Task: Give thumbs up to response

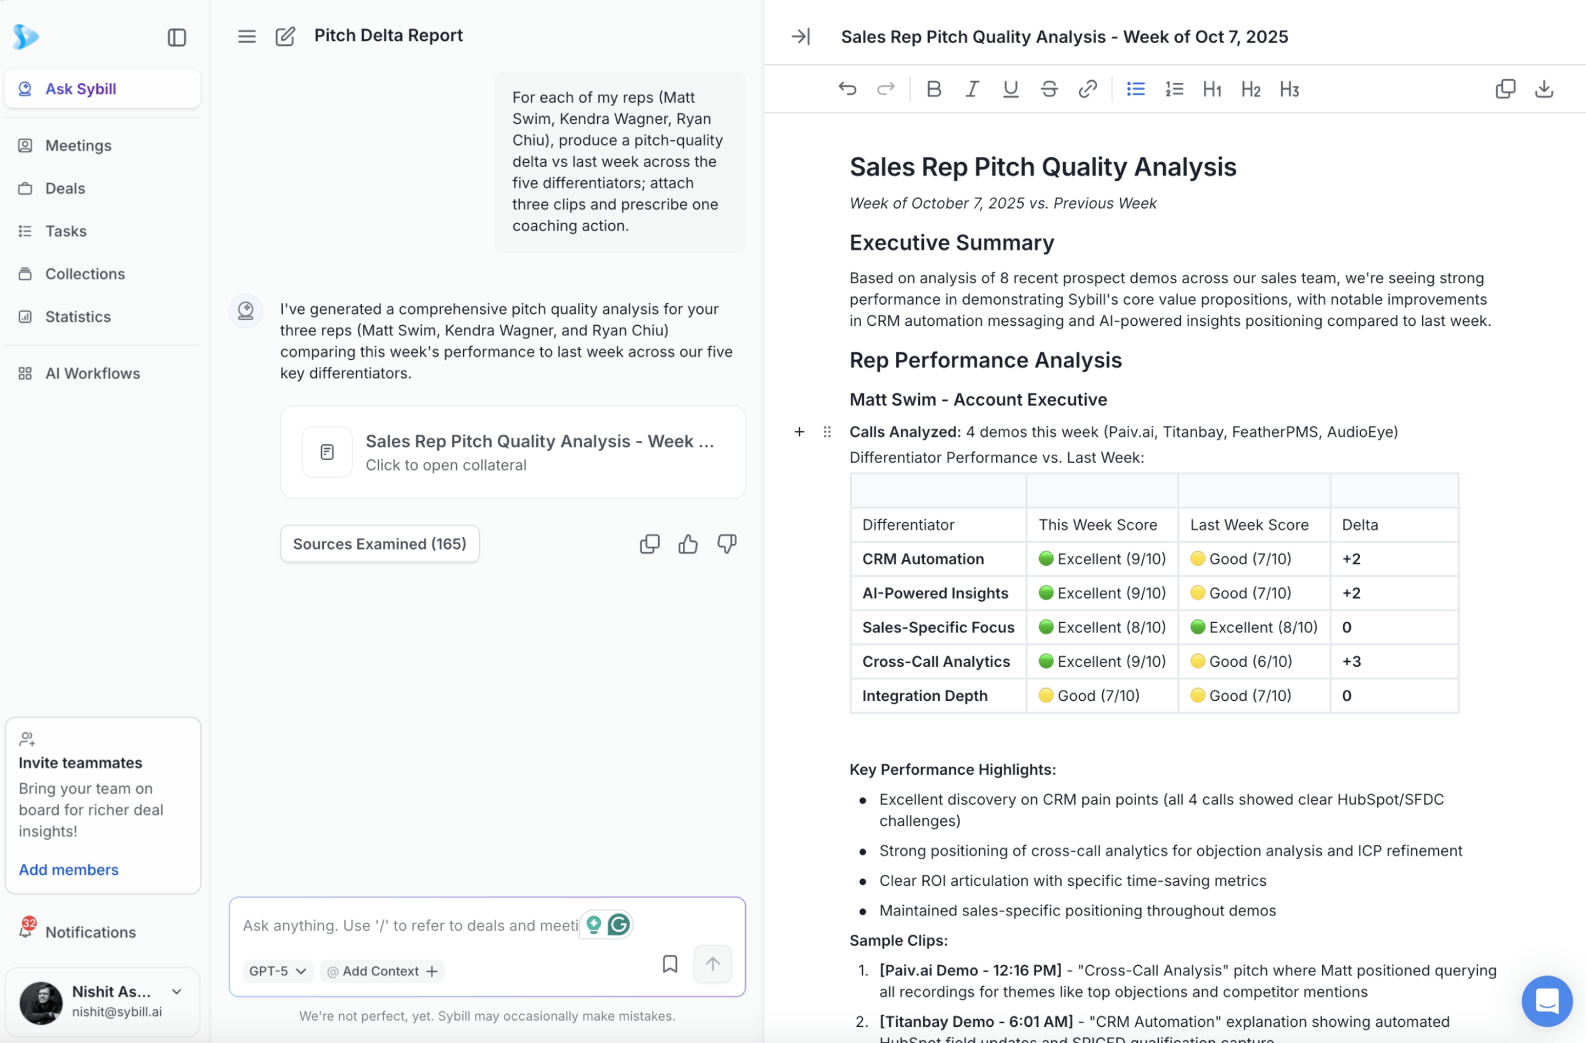Action: (x=688, y=544)
